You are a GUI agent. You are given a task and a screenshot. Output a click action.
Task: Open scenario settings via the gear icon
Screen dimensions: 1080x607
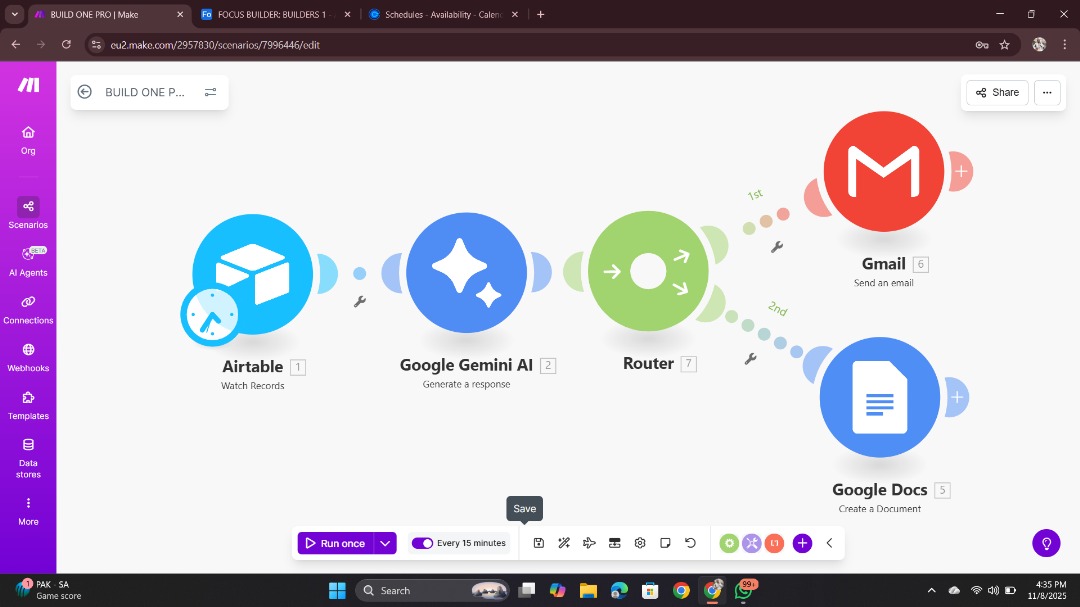click(640, 542)
